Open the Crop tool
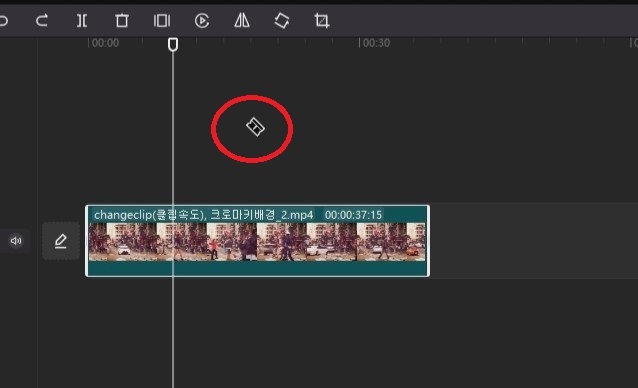Viewport: 638px width, 388px height. click(321, 20)
